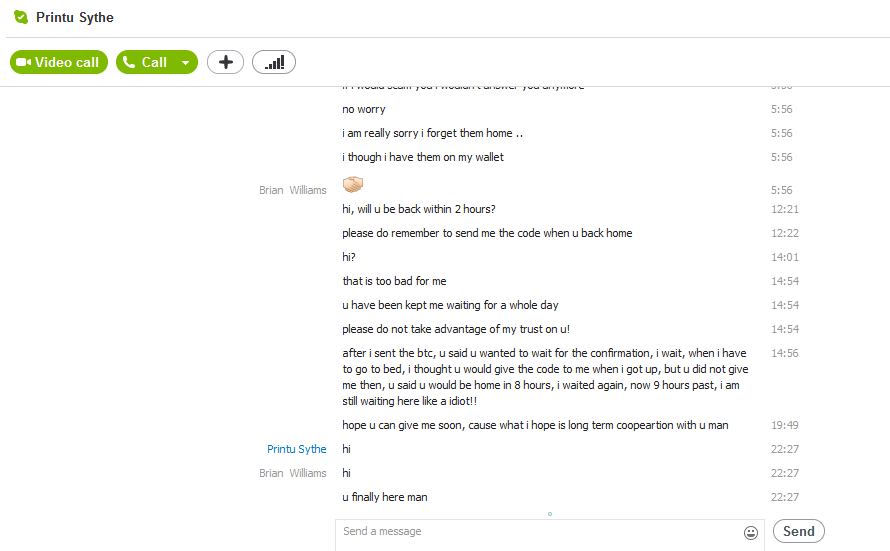The height and width of the screenshot is (551, 890).
Task: Click the green Call button
Action: [146, 62]
